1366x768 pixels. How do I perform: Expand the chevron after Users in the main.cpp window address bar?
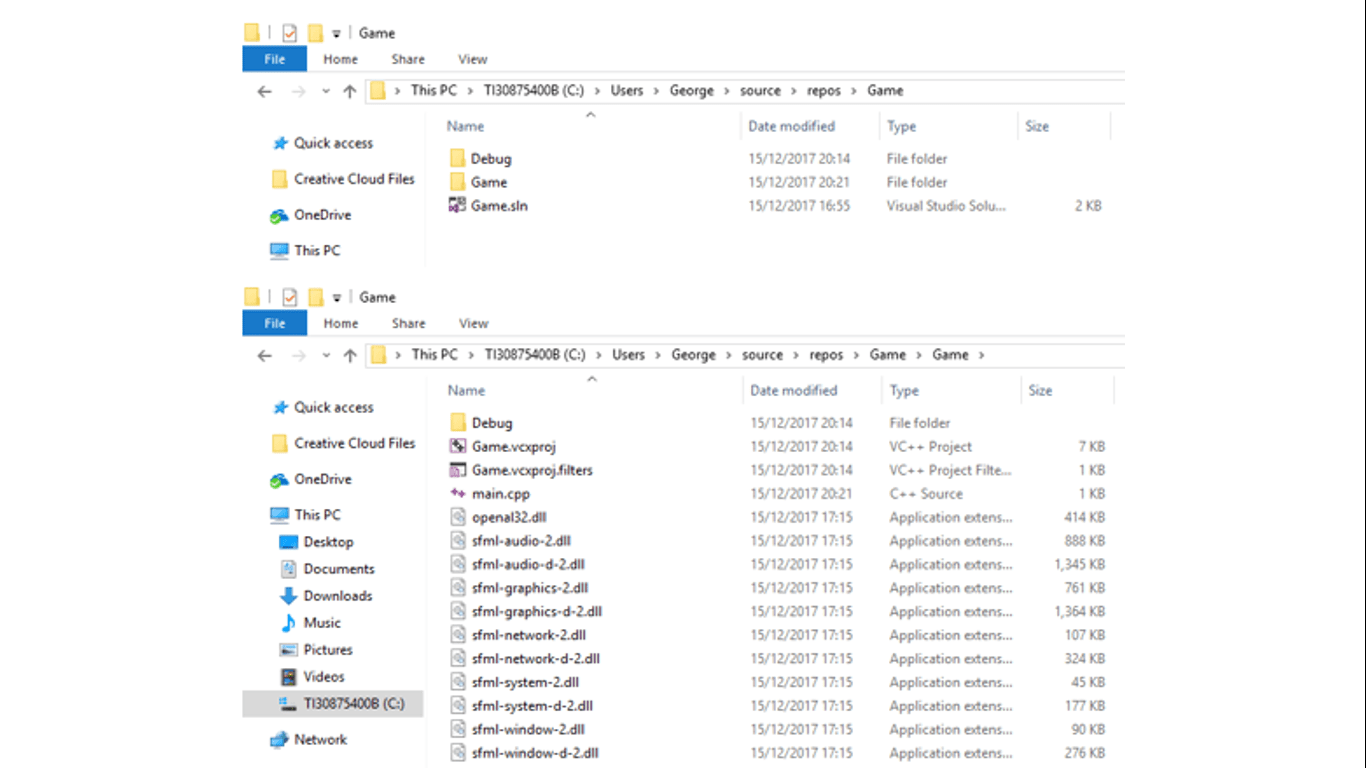(x=658, y=355)
